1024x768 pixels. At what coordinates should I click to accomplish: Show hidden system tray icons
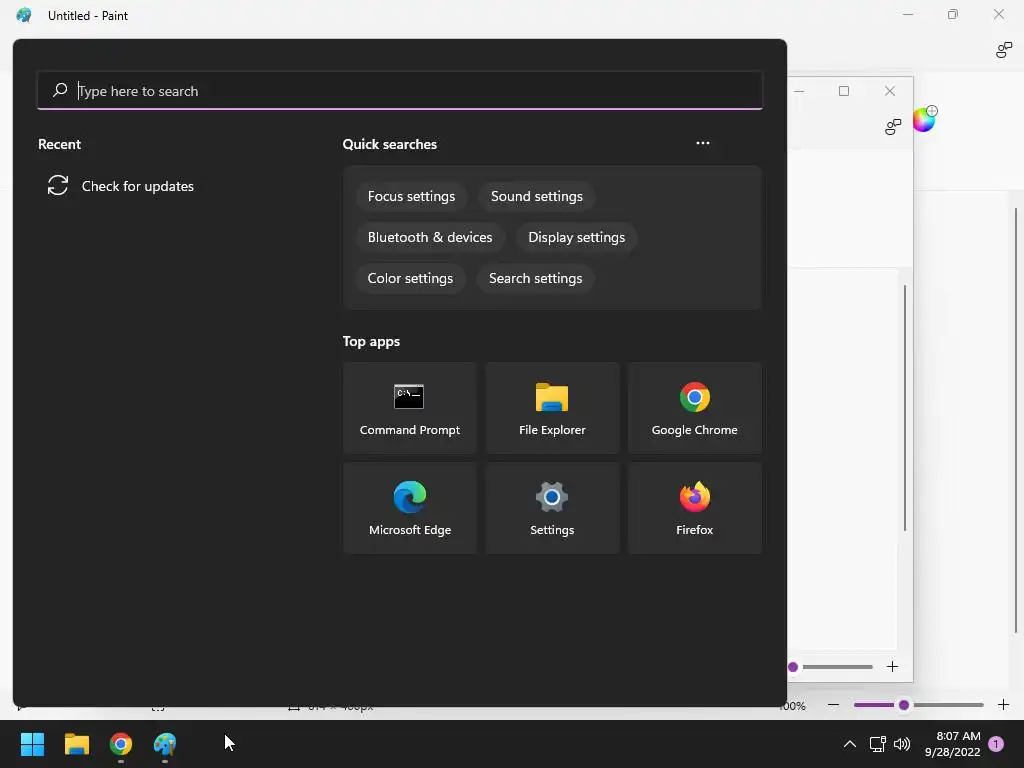coord(850,744)
